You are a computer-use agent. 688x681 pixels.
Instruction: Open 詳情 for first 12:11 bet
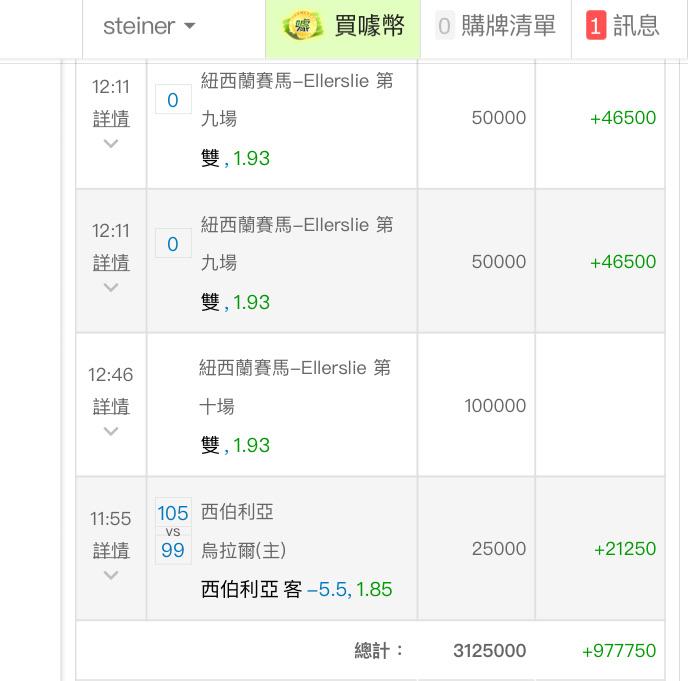coord(111,119)
